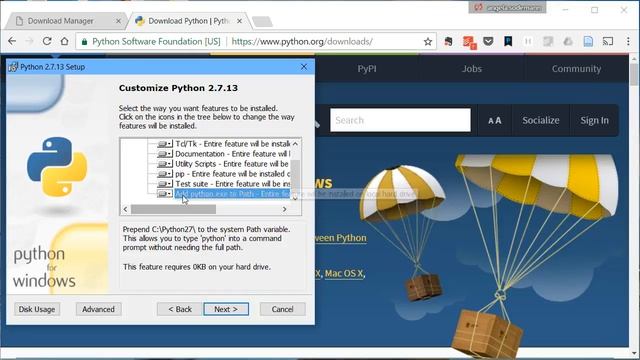This screenshot has height=360, width=640.
Task: Close the Download Manager tab
Action: pyautogui.click(x=118, y=21)
